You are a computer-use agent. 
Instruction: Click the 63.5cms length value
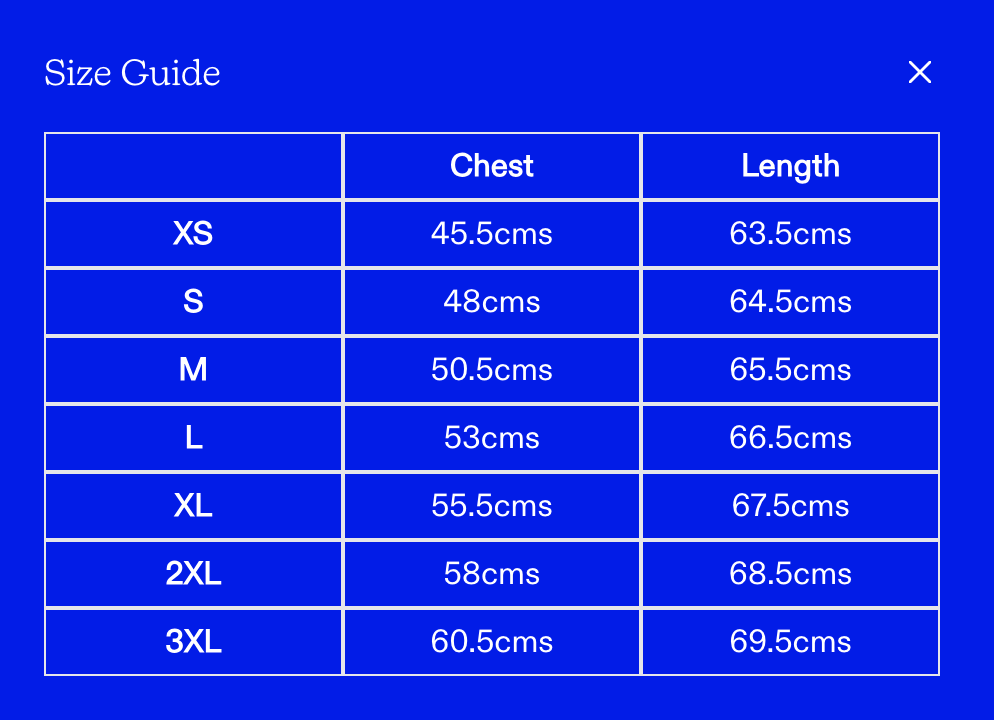pyautogui.click(x=790, y=234)
